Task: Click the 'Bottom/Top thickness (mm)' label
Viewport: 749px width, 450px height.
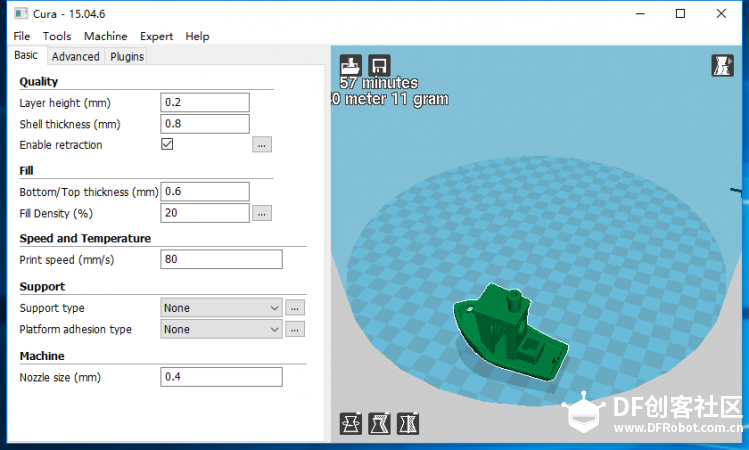Action: click(x=89, y=192)
